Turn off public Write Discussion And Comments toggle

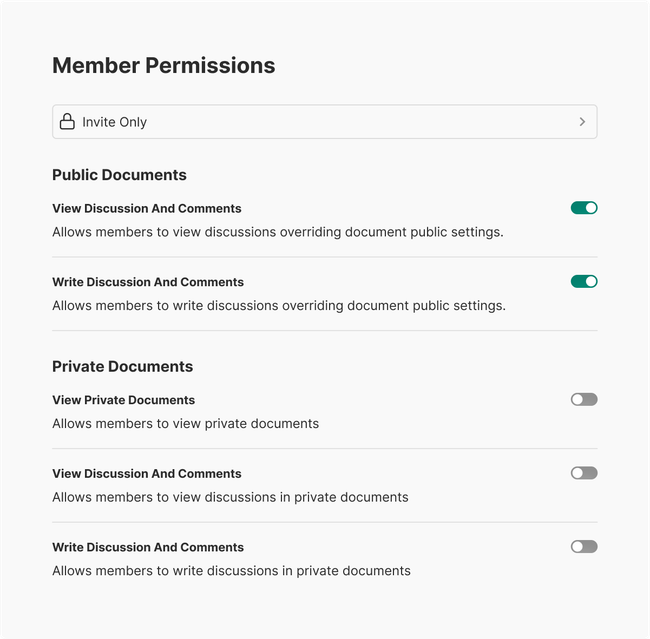[x=584, y=282]
